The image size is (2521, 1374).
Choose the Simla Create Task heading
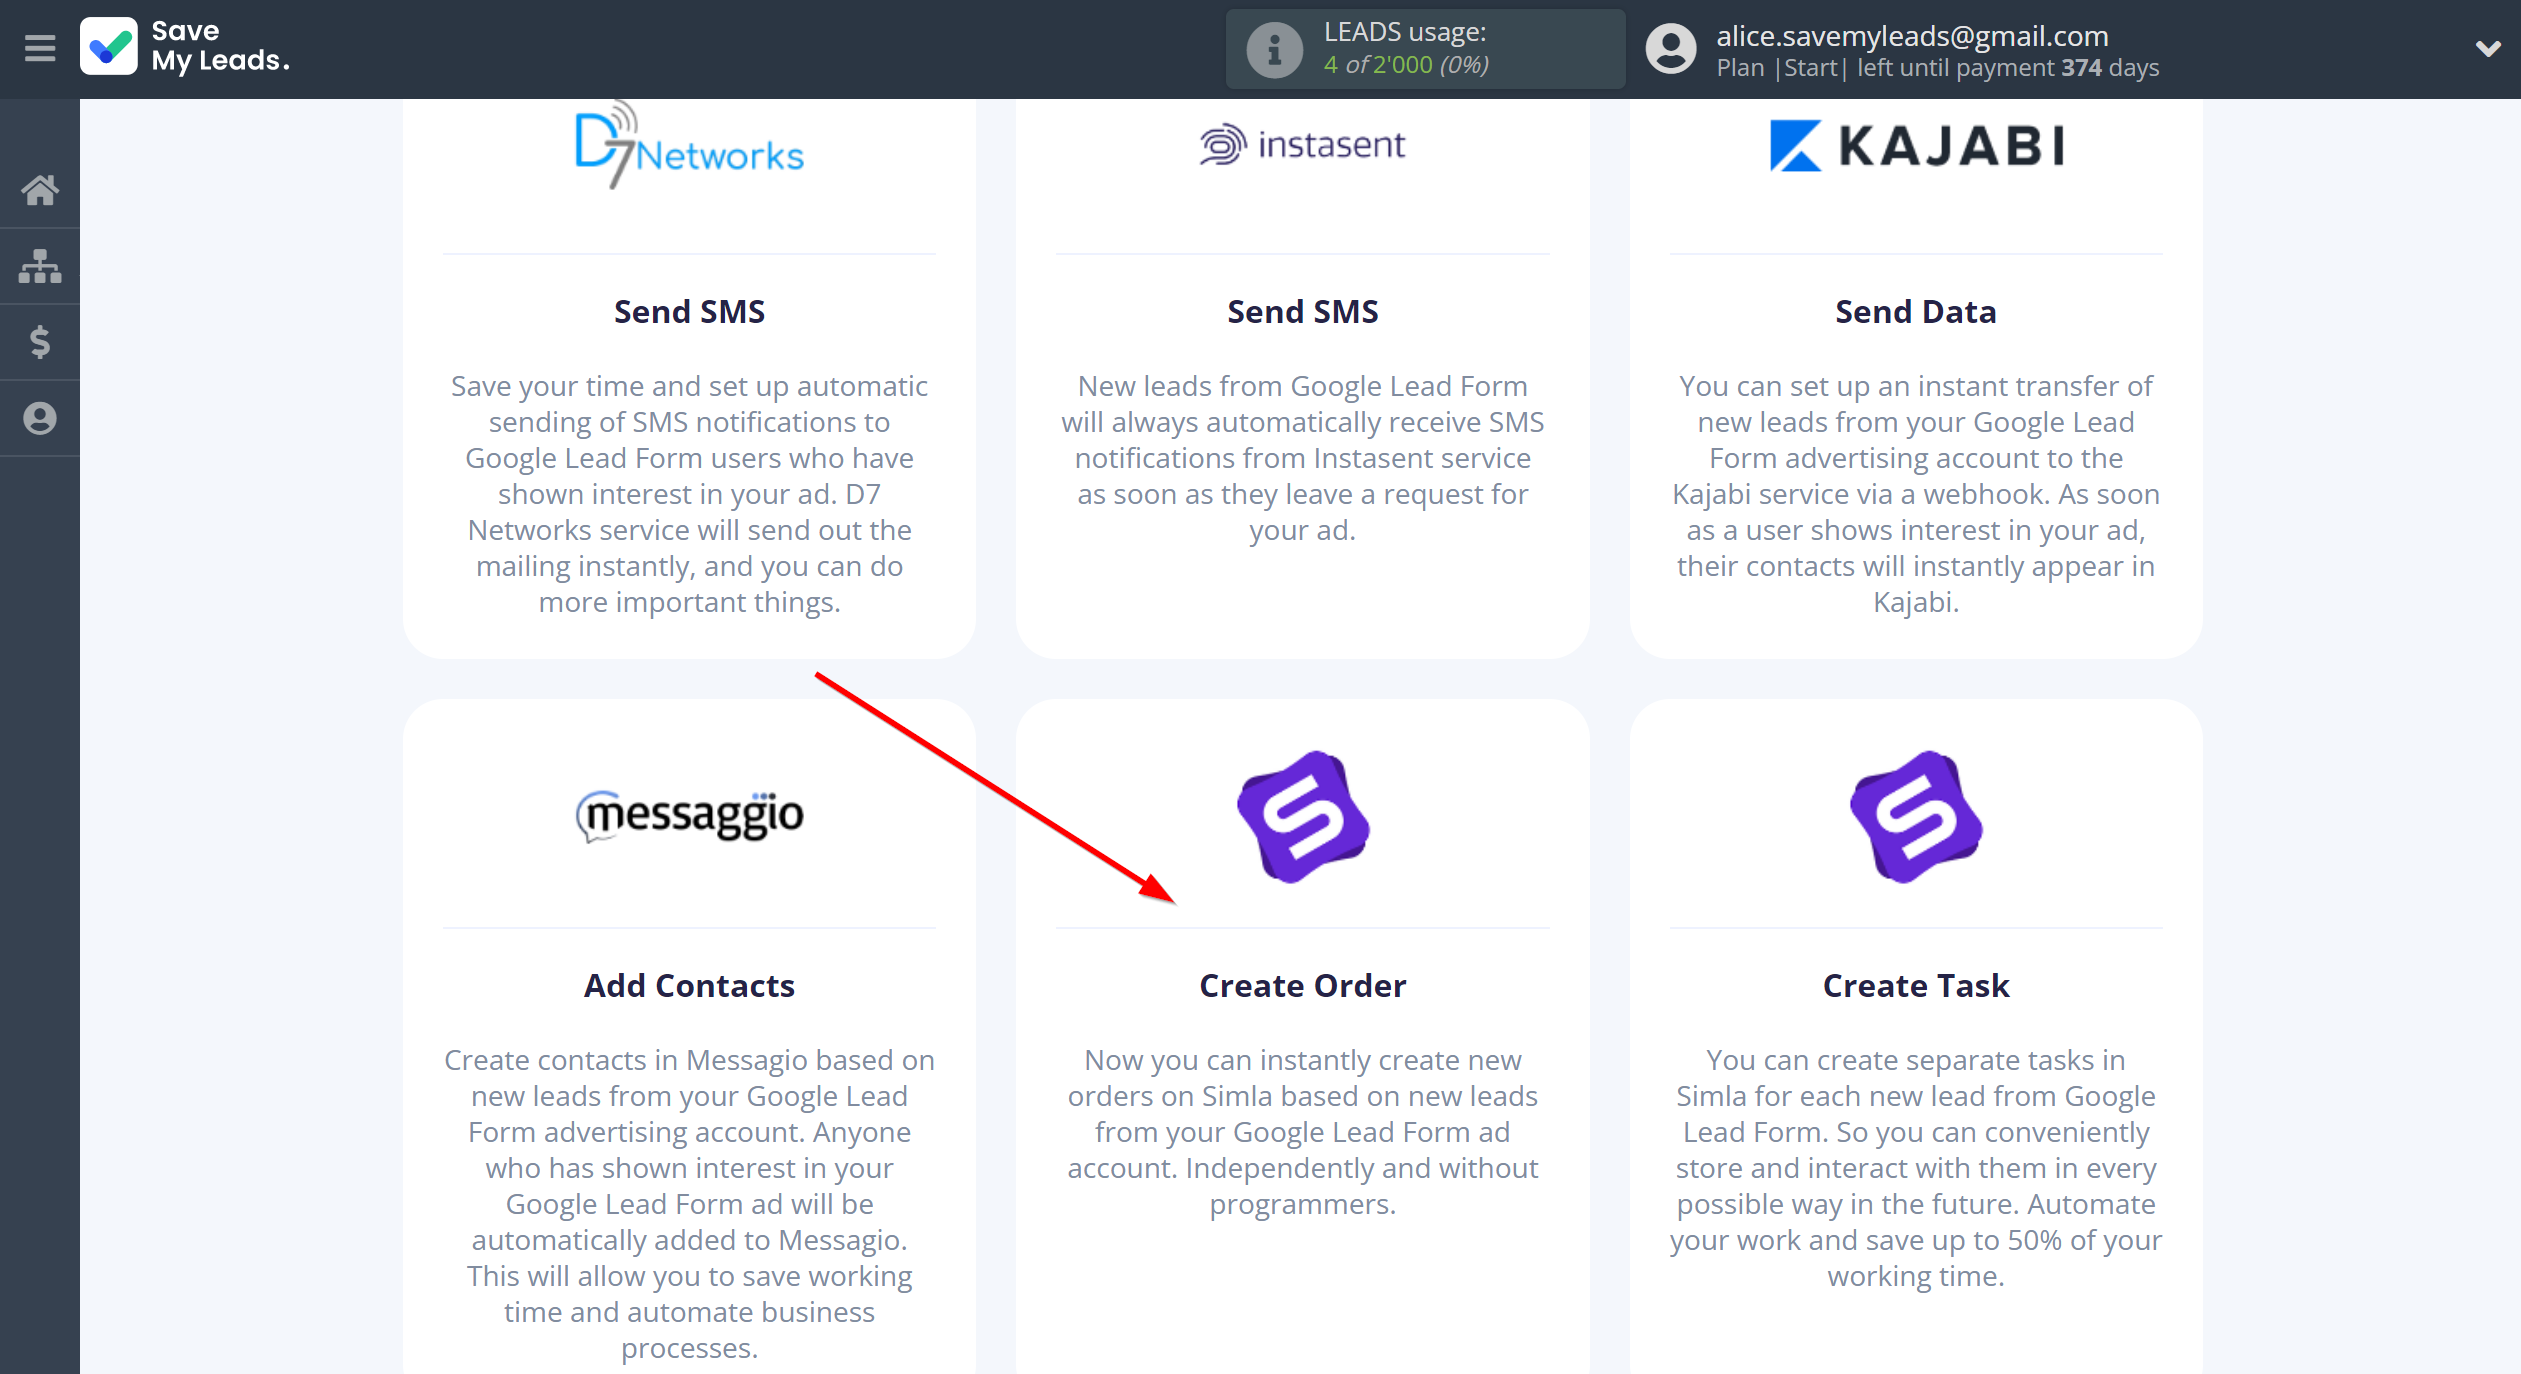[x=1916, y=986]
